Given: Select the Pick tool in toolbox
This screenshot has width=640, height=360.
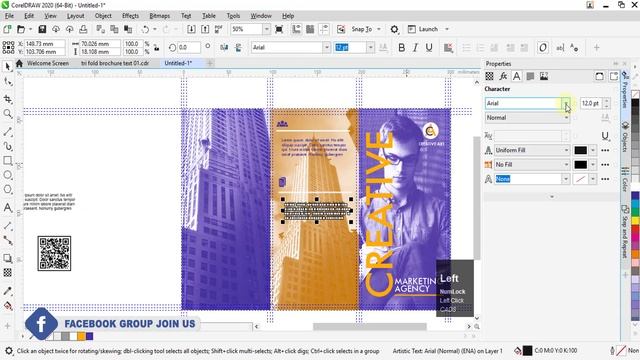Looking at the screenshot, I should tap(7, 67).
